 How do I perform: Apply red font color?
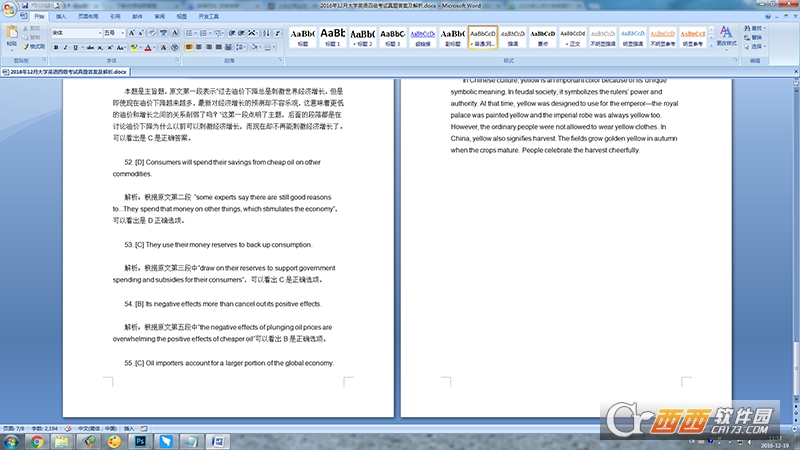147,47
